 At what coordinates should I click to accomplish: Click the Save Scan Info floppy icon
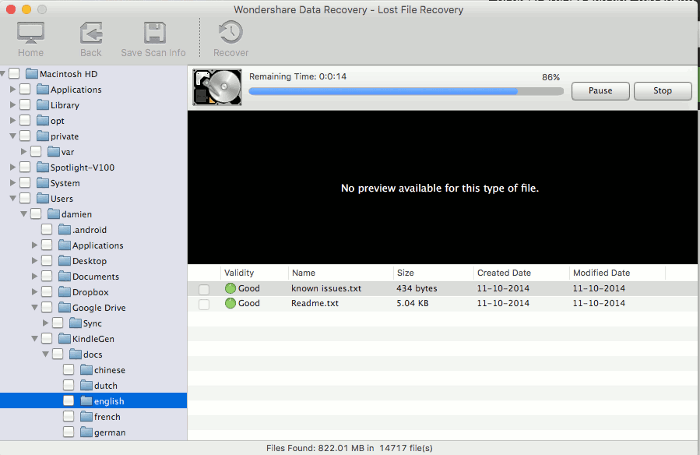point(154,33)
